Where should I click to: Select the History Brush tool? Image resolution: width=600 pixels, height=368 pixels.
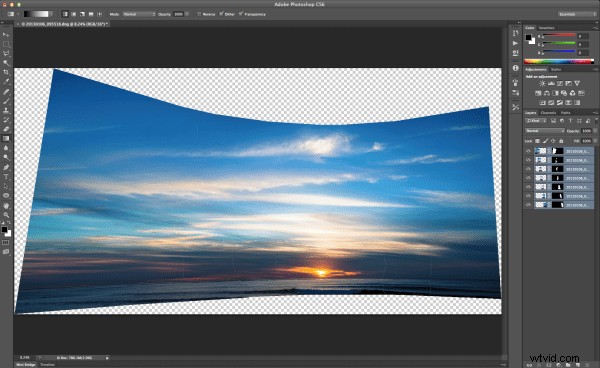pyautogui.click(x=6, y=120)
